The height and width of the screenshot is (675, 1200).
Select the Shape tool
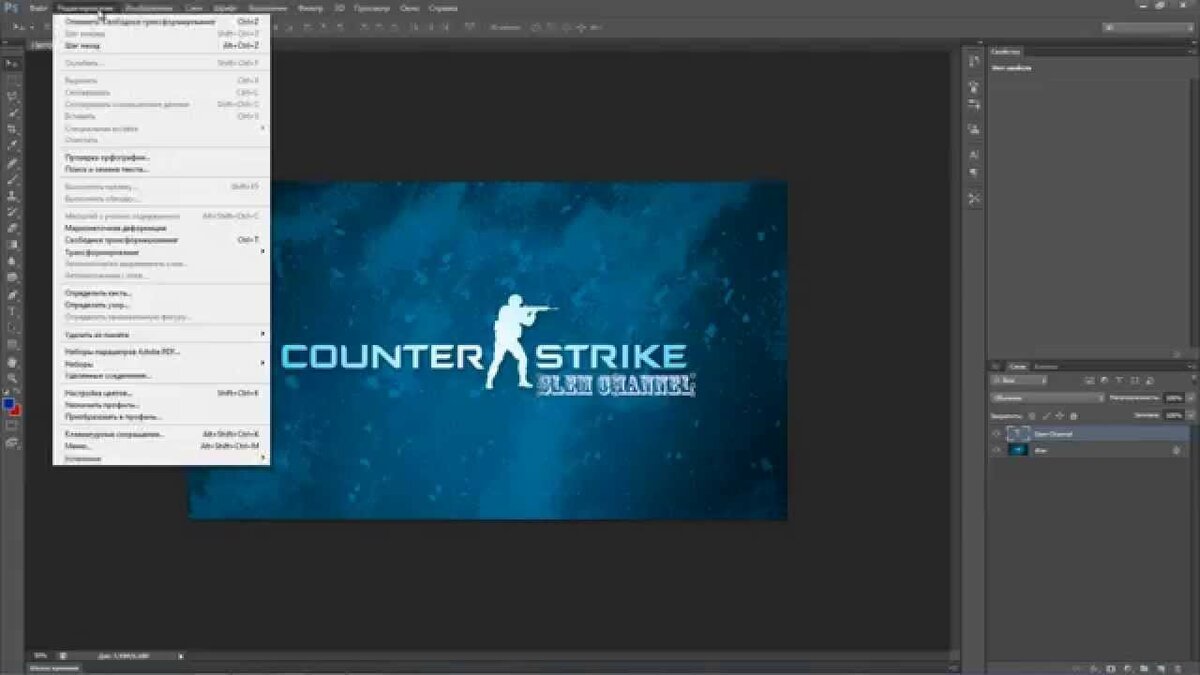pyautogui.click(x=13, y=344)
